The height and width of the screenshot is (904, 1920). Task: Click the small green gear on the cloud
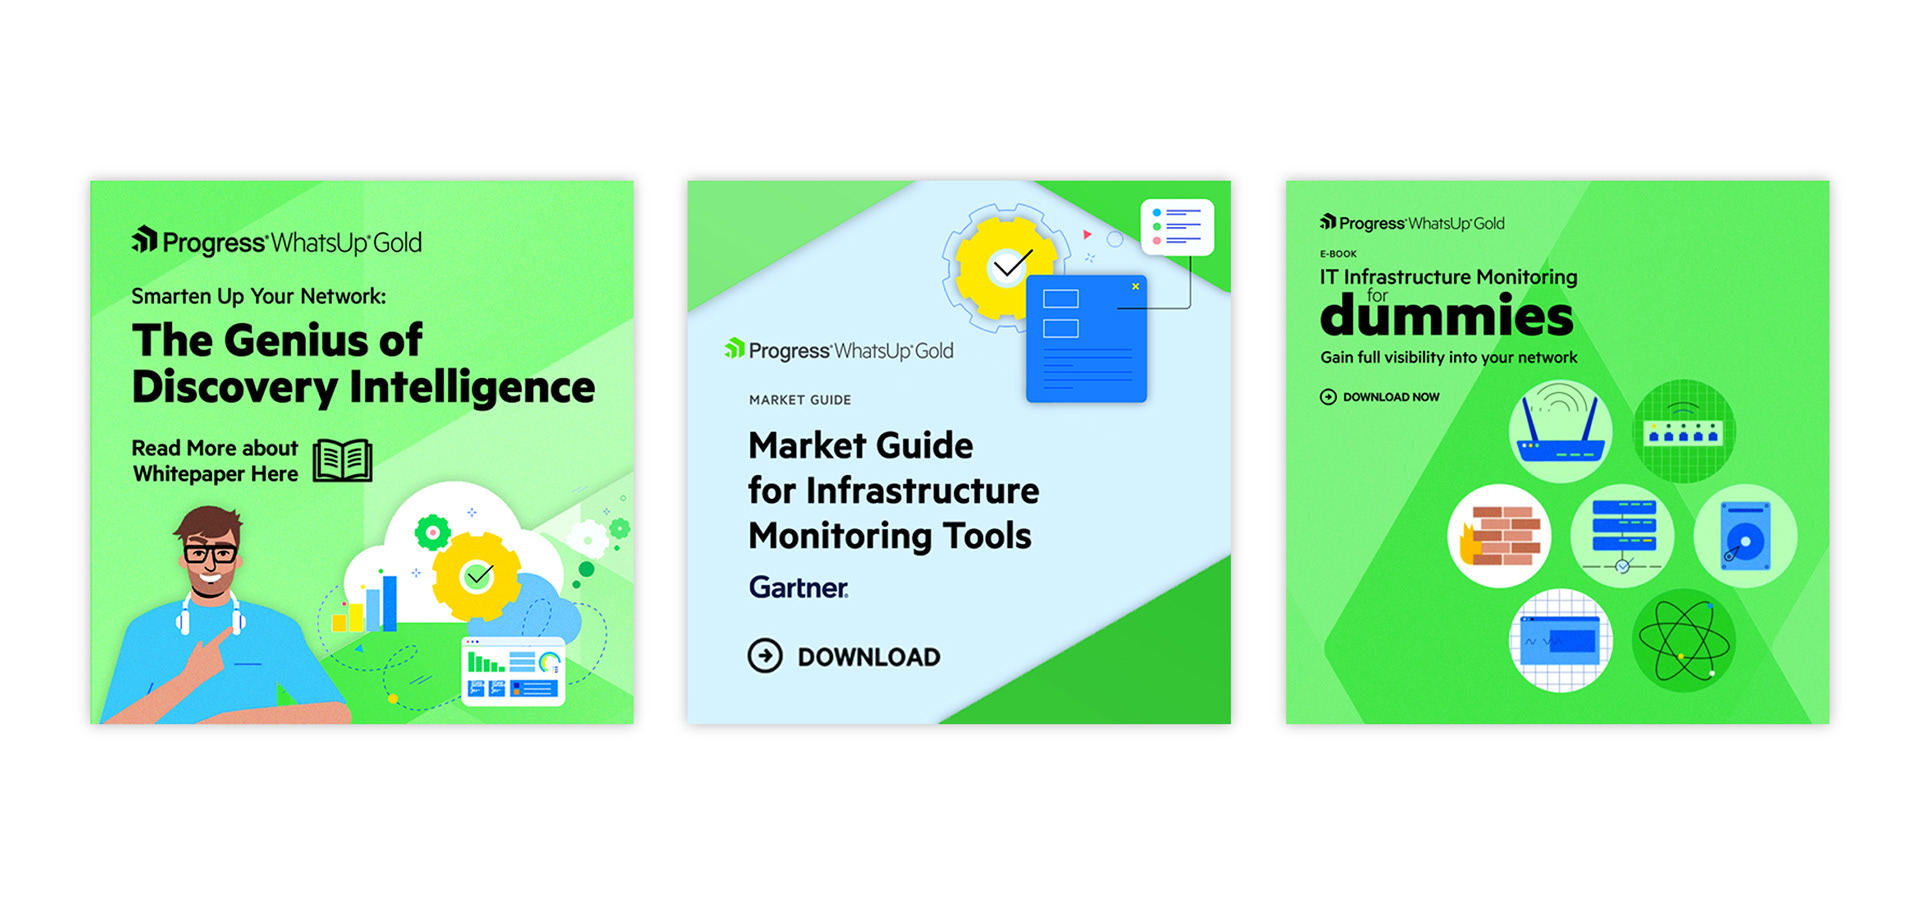[x=433, y=532]
